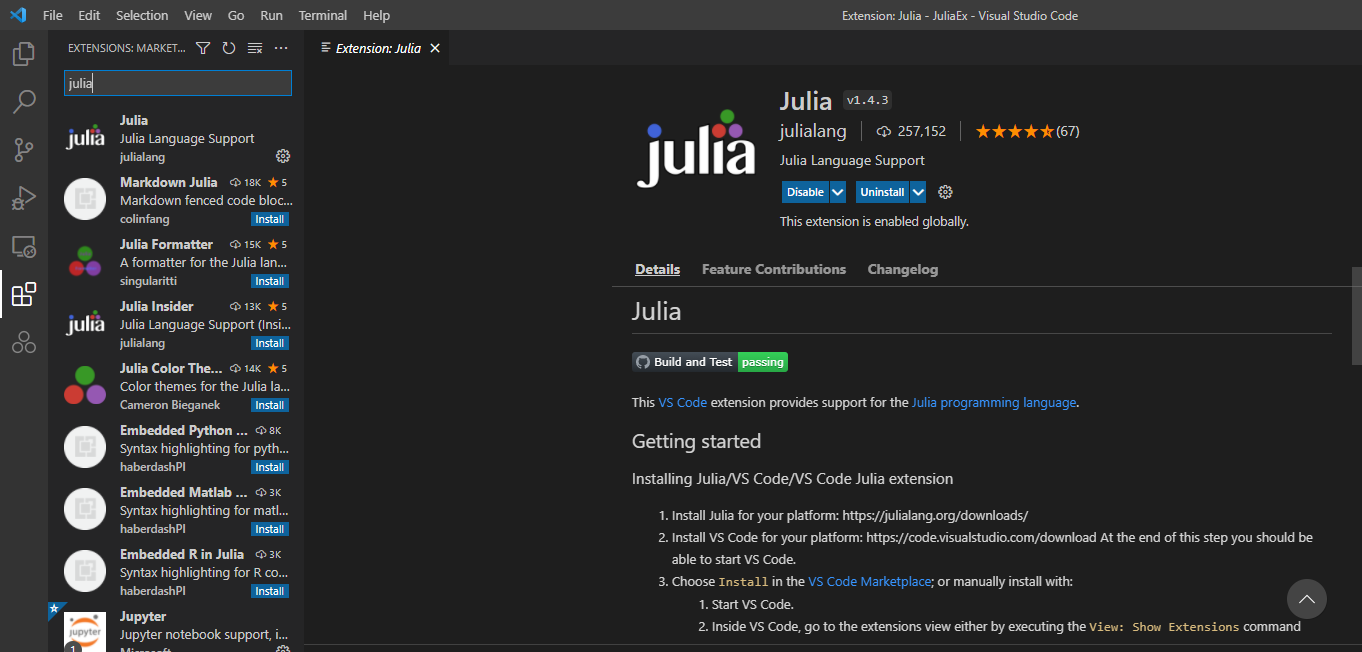Open the VS Code link in description
Image resolution: width=1362 pixels, height=652 pixels.
coord(683,403)
